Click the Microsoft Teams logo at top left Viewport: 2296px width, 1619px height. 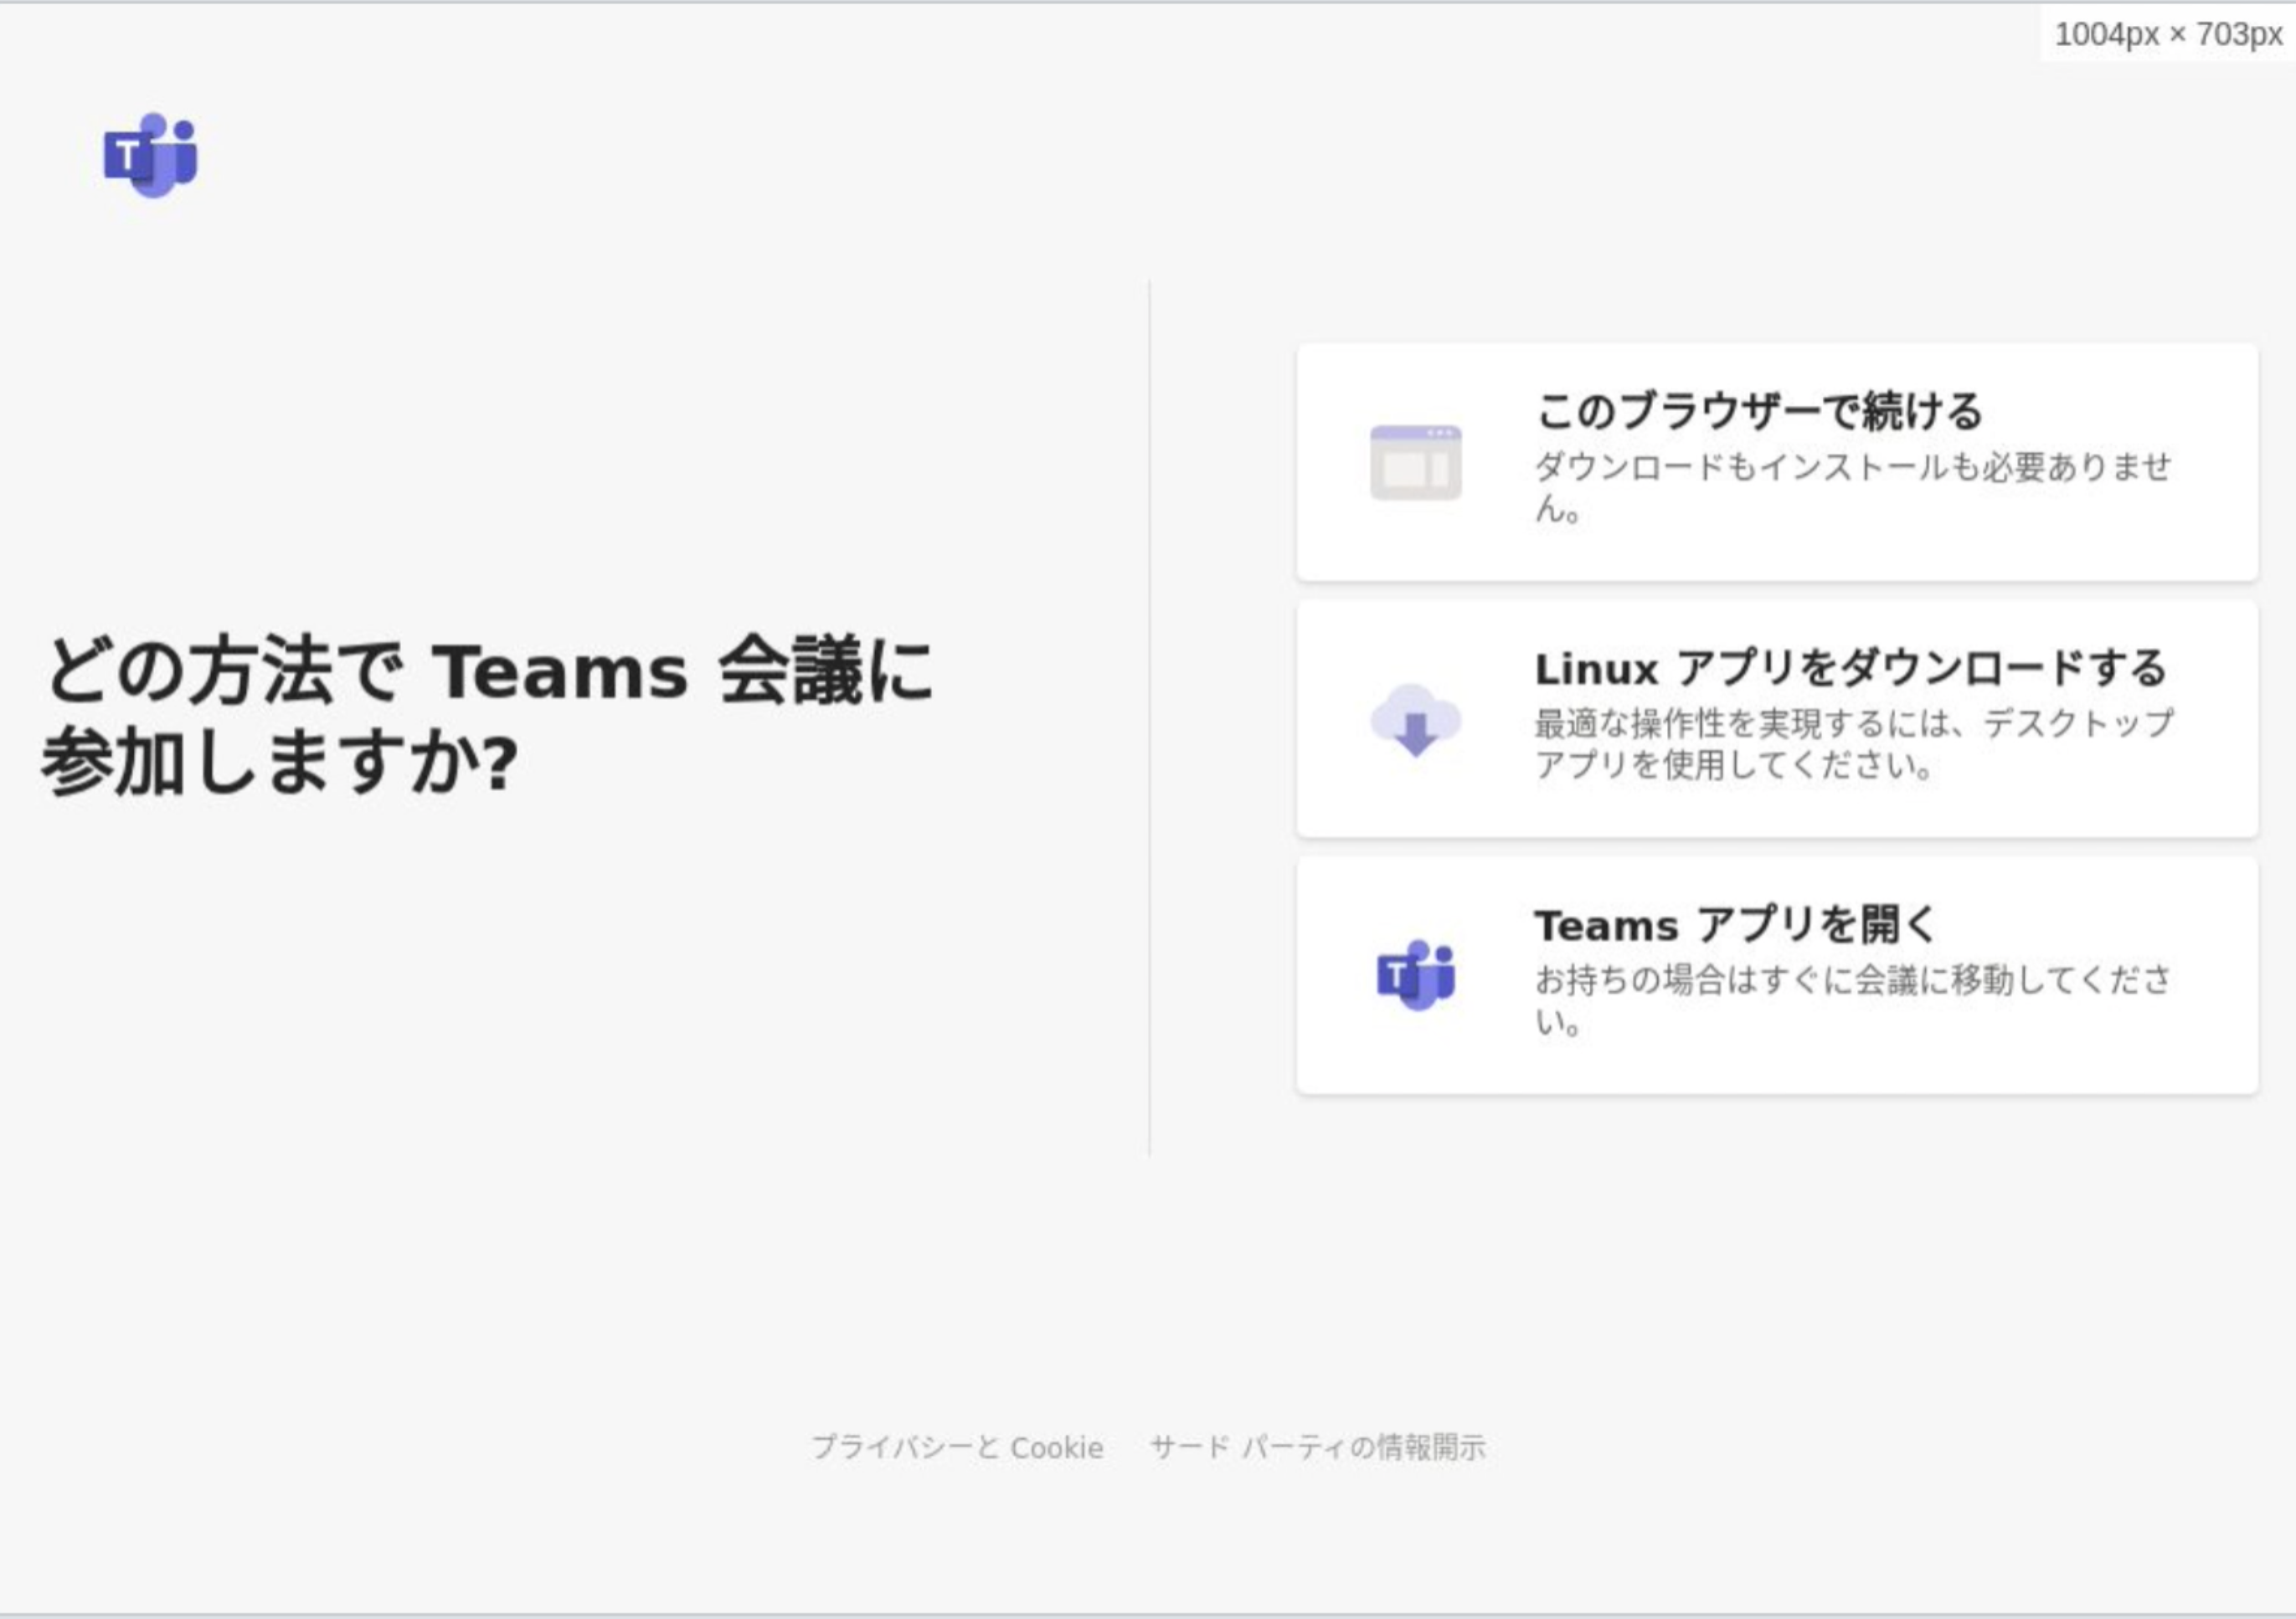point(151,155)
